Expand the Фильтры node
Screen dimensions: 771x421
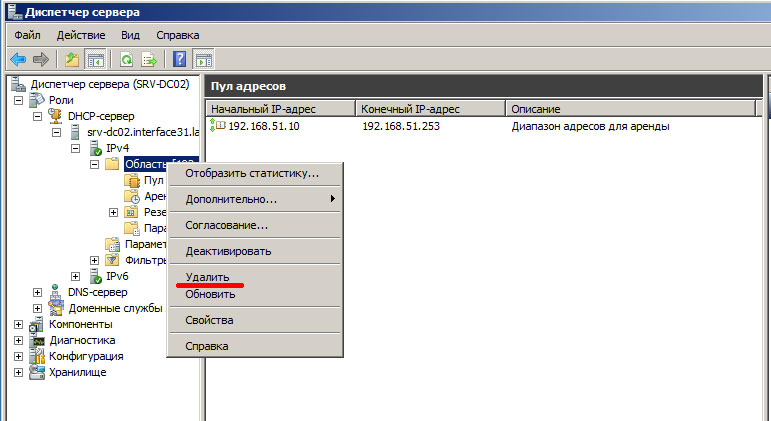(94, 260)
